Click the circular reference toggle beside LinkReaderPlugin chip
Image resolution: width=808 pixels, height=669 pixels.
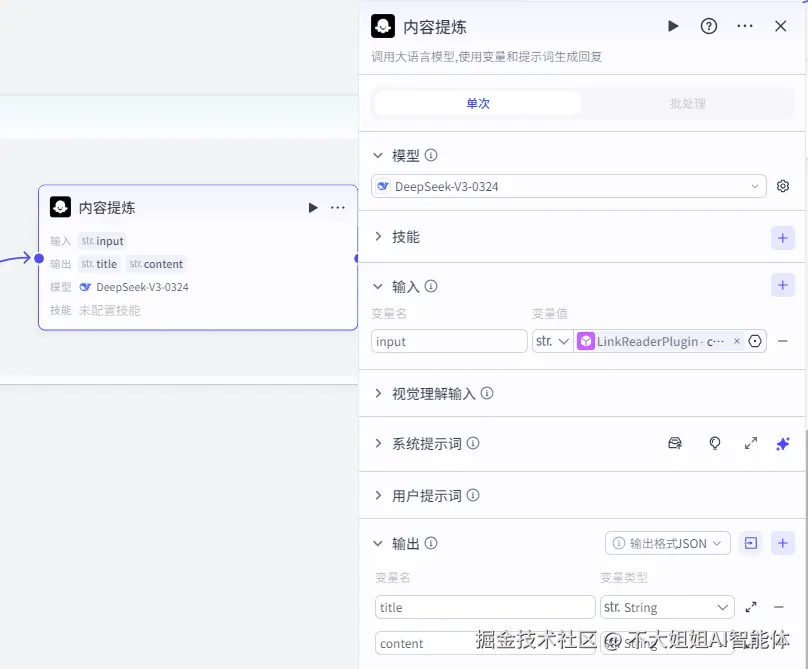point(757,341)
